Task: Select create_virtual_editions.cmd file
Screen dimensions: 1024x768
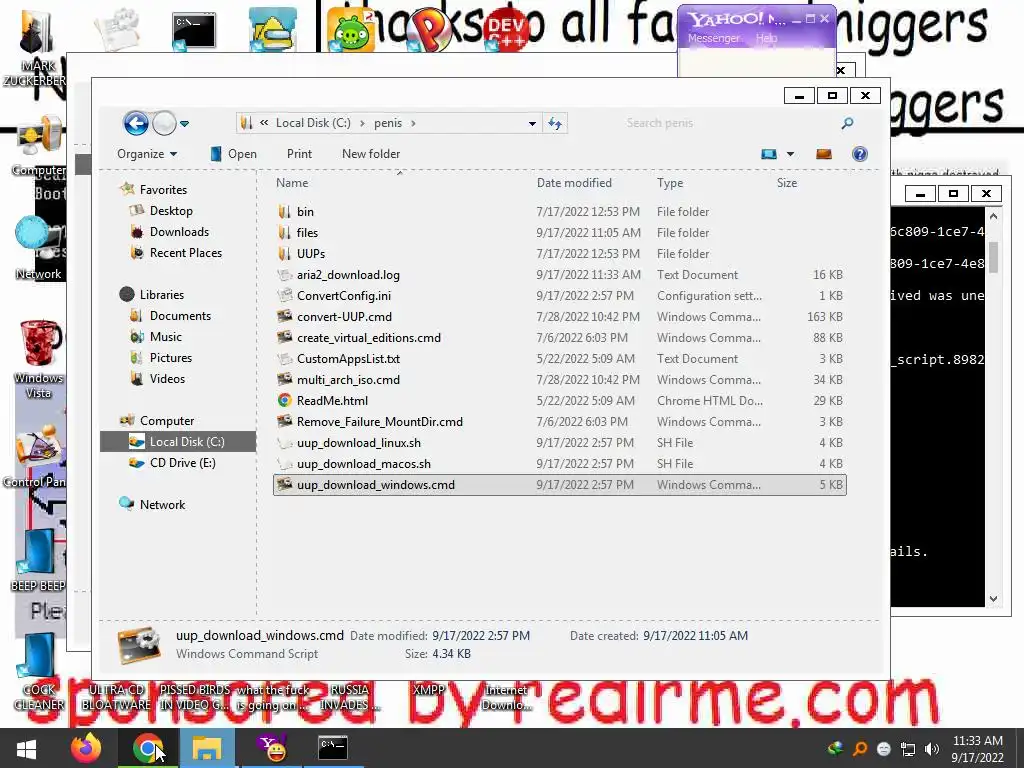Action: [560, 338]
